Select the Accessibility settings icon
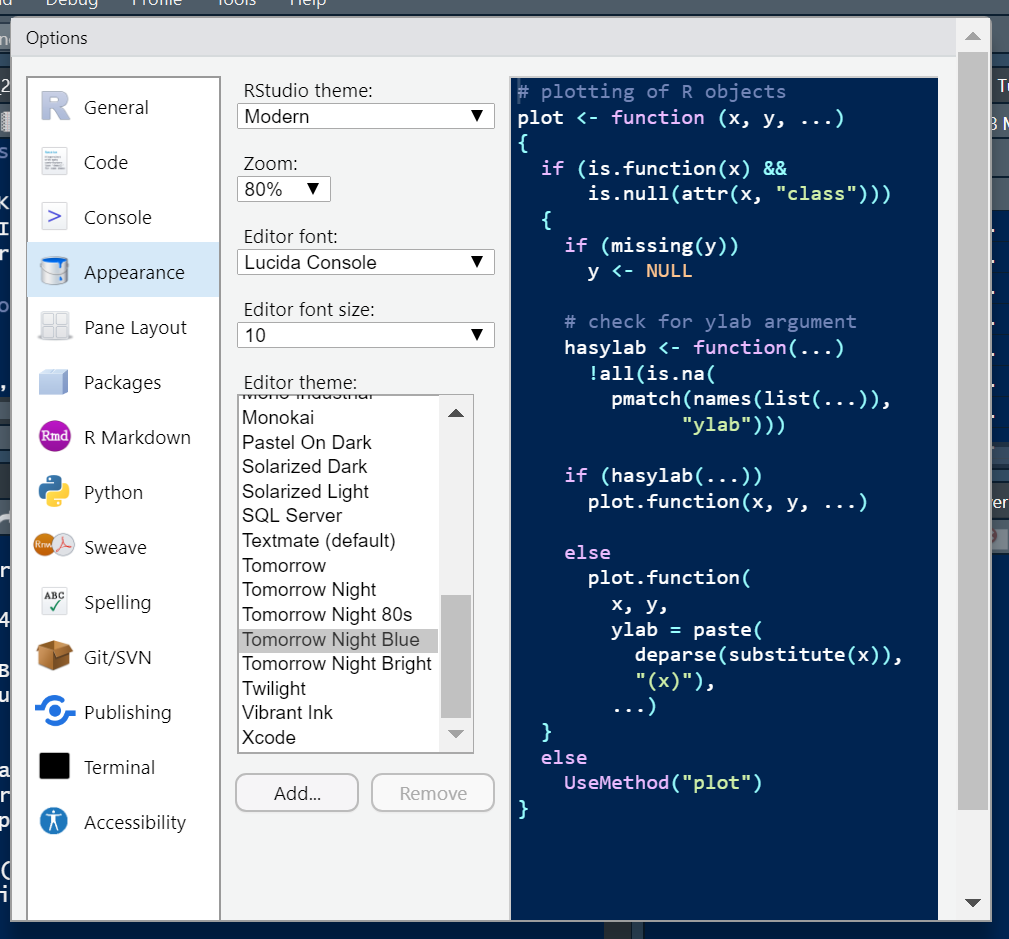 (51, 822)
